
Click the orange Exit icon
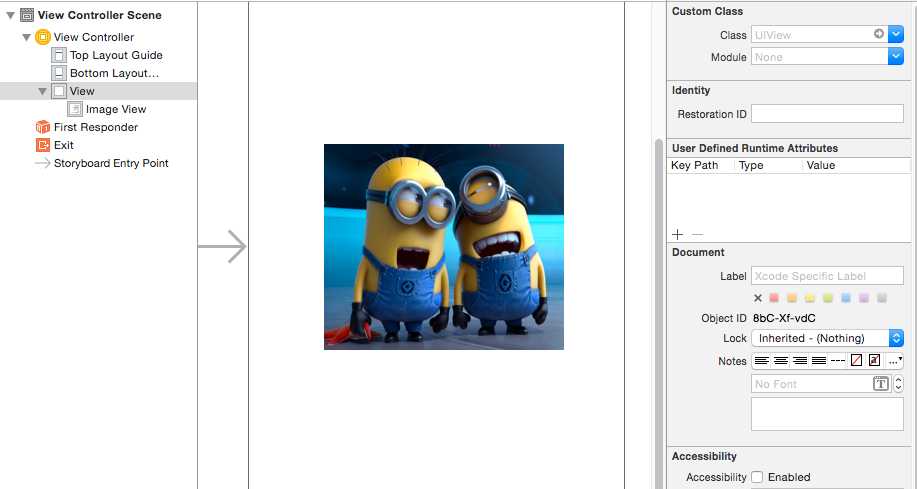click(43, 145)
